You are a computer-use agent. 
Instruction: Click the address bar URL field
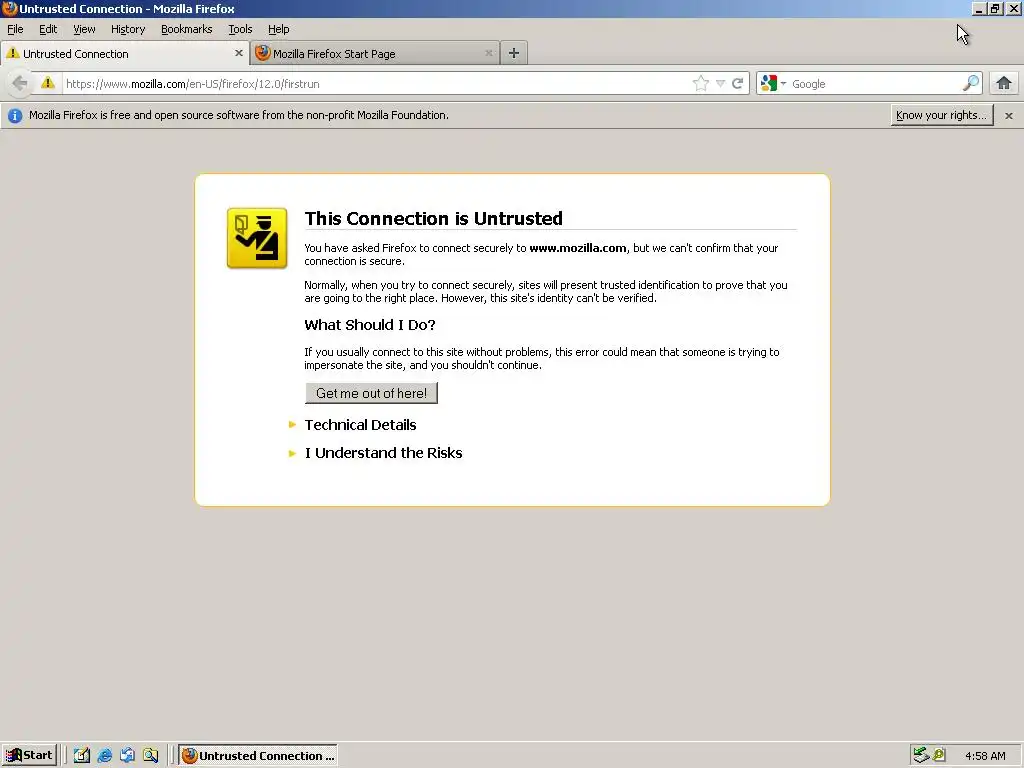tap(376, 84)
